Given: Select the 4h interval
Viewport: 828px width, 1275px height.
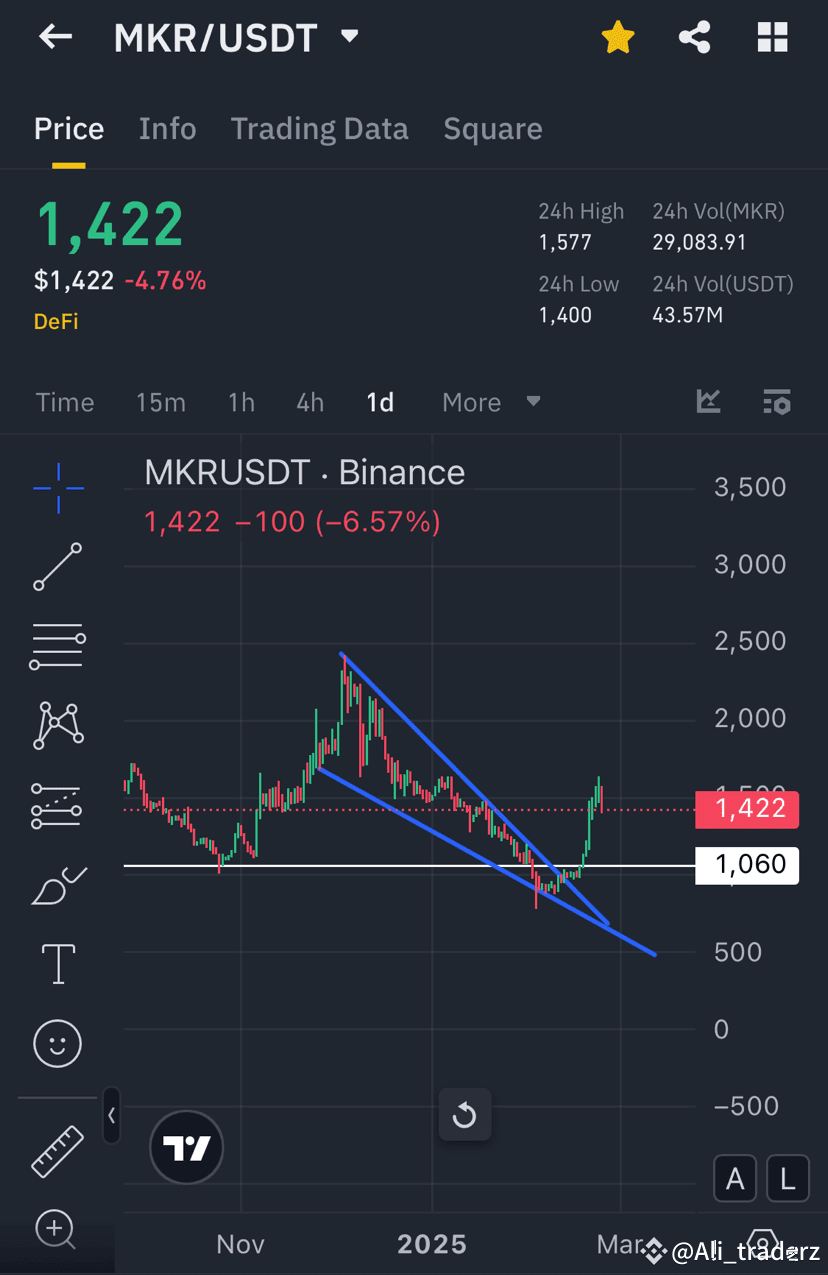Looking at the screenshot, I should pyautogui.click(x=310, y=402).
